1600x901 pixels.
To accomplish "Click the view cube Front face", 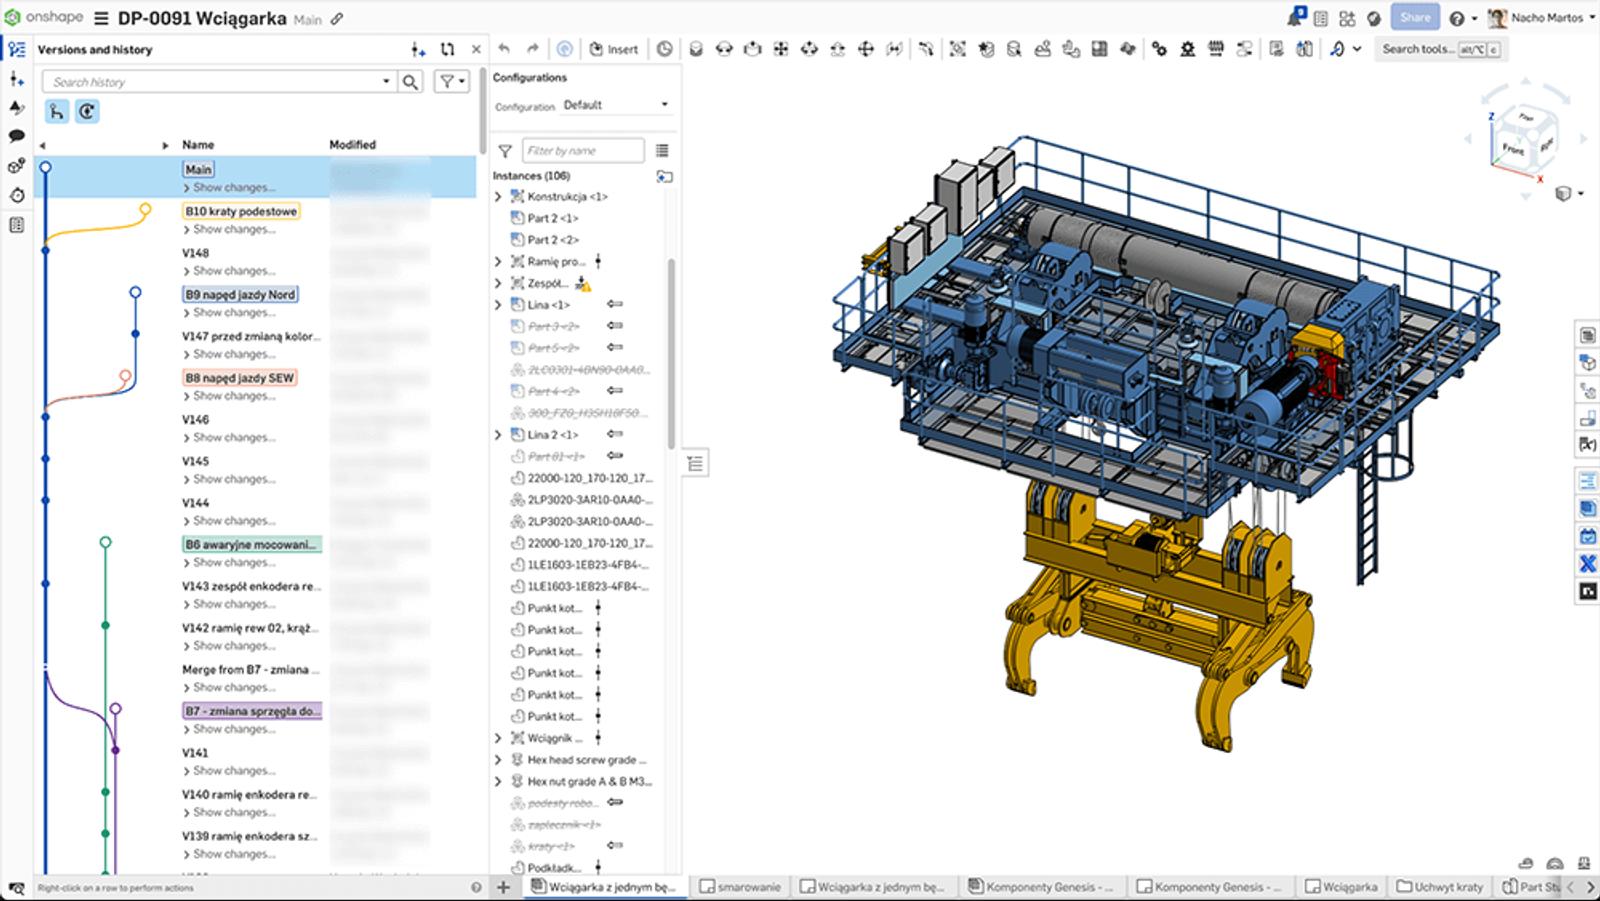I will click(x=1512, y=149).
